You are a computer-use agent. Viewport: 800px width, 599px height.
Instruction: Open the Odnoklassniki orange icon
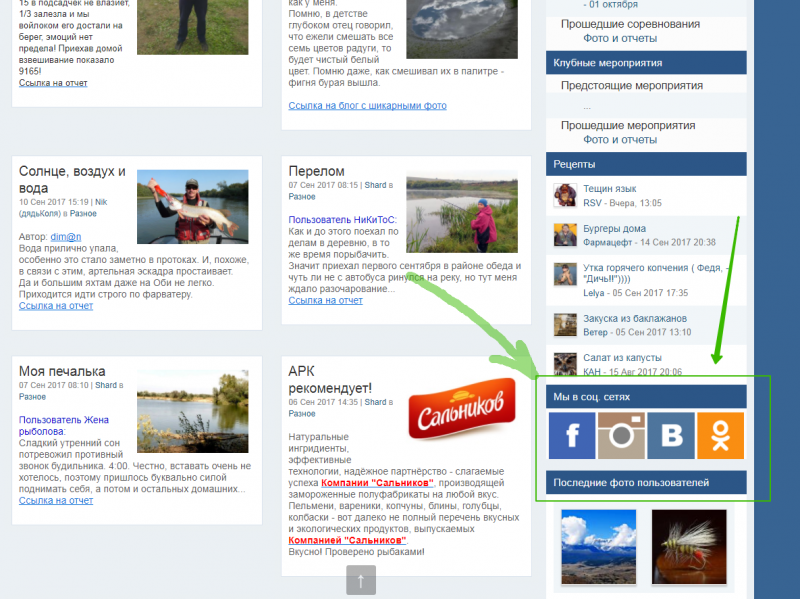tap(720, 435)
